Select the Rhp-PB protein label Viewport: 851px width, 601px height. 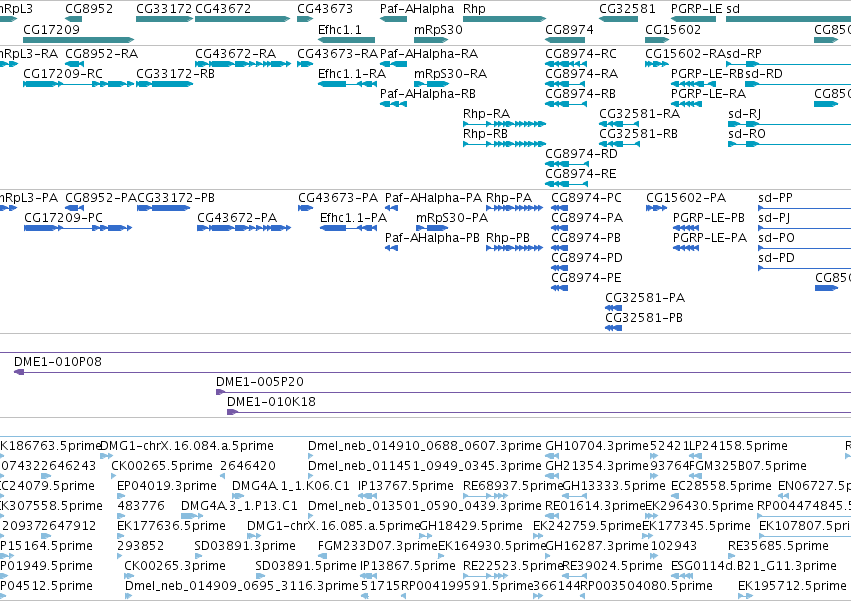point(508,238)
